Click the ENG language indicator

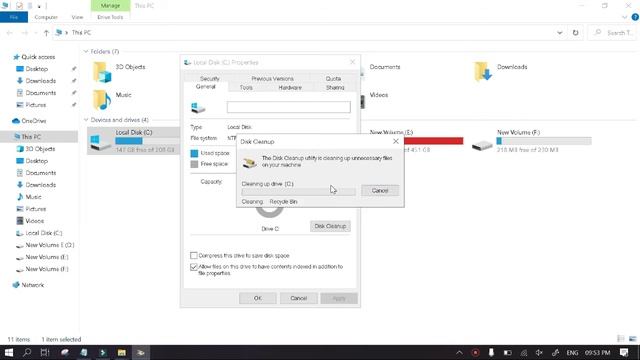coord(572,353)
